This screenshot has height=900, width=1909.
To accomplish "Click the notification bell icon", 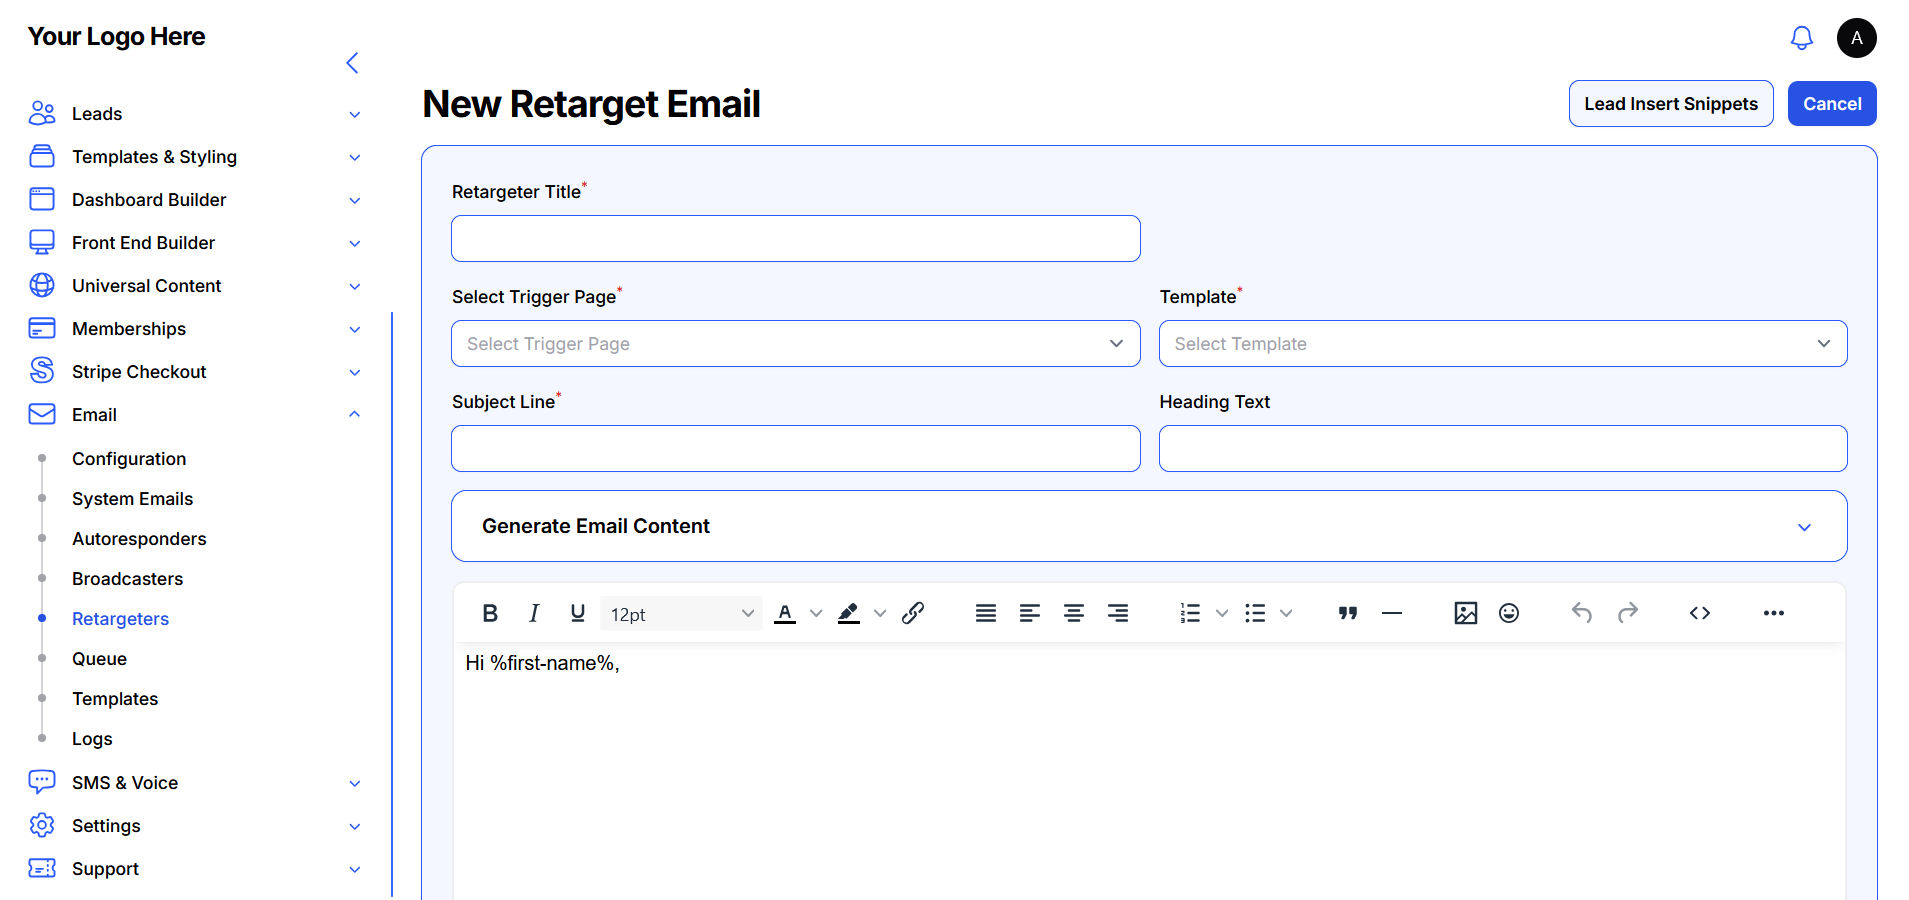I will point(1801,38).
